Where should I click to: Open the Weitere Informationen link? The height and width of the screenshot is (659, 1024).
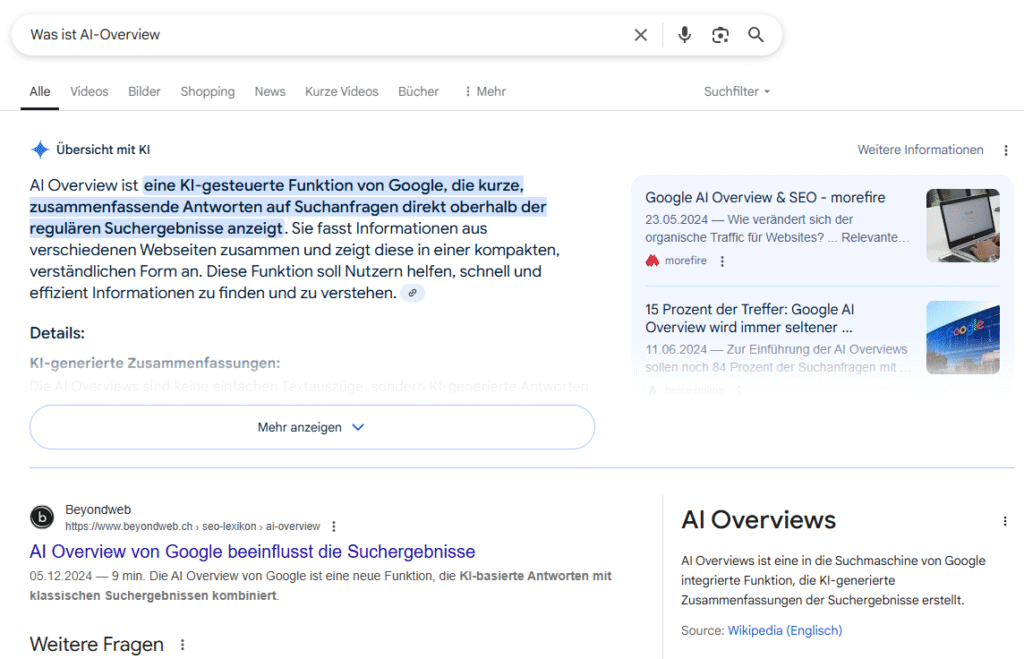(x=920, y=150)
